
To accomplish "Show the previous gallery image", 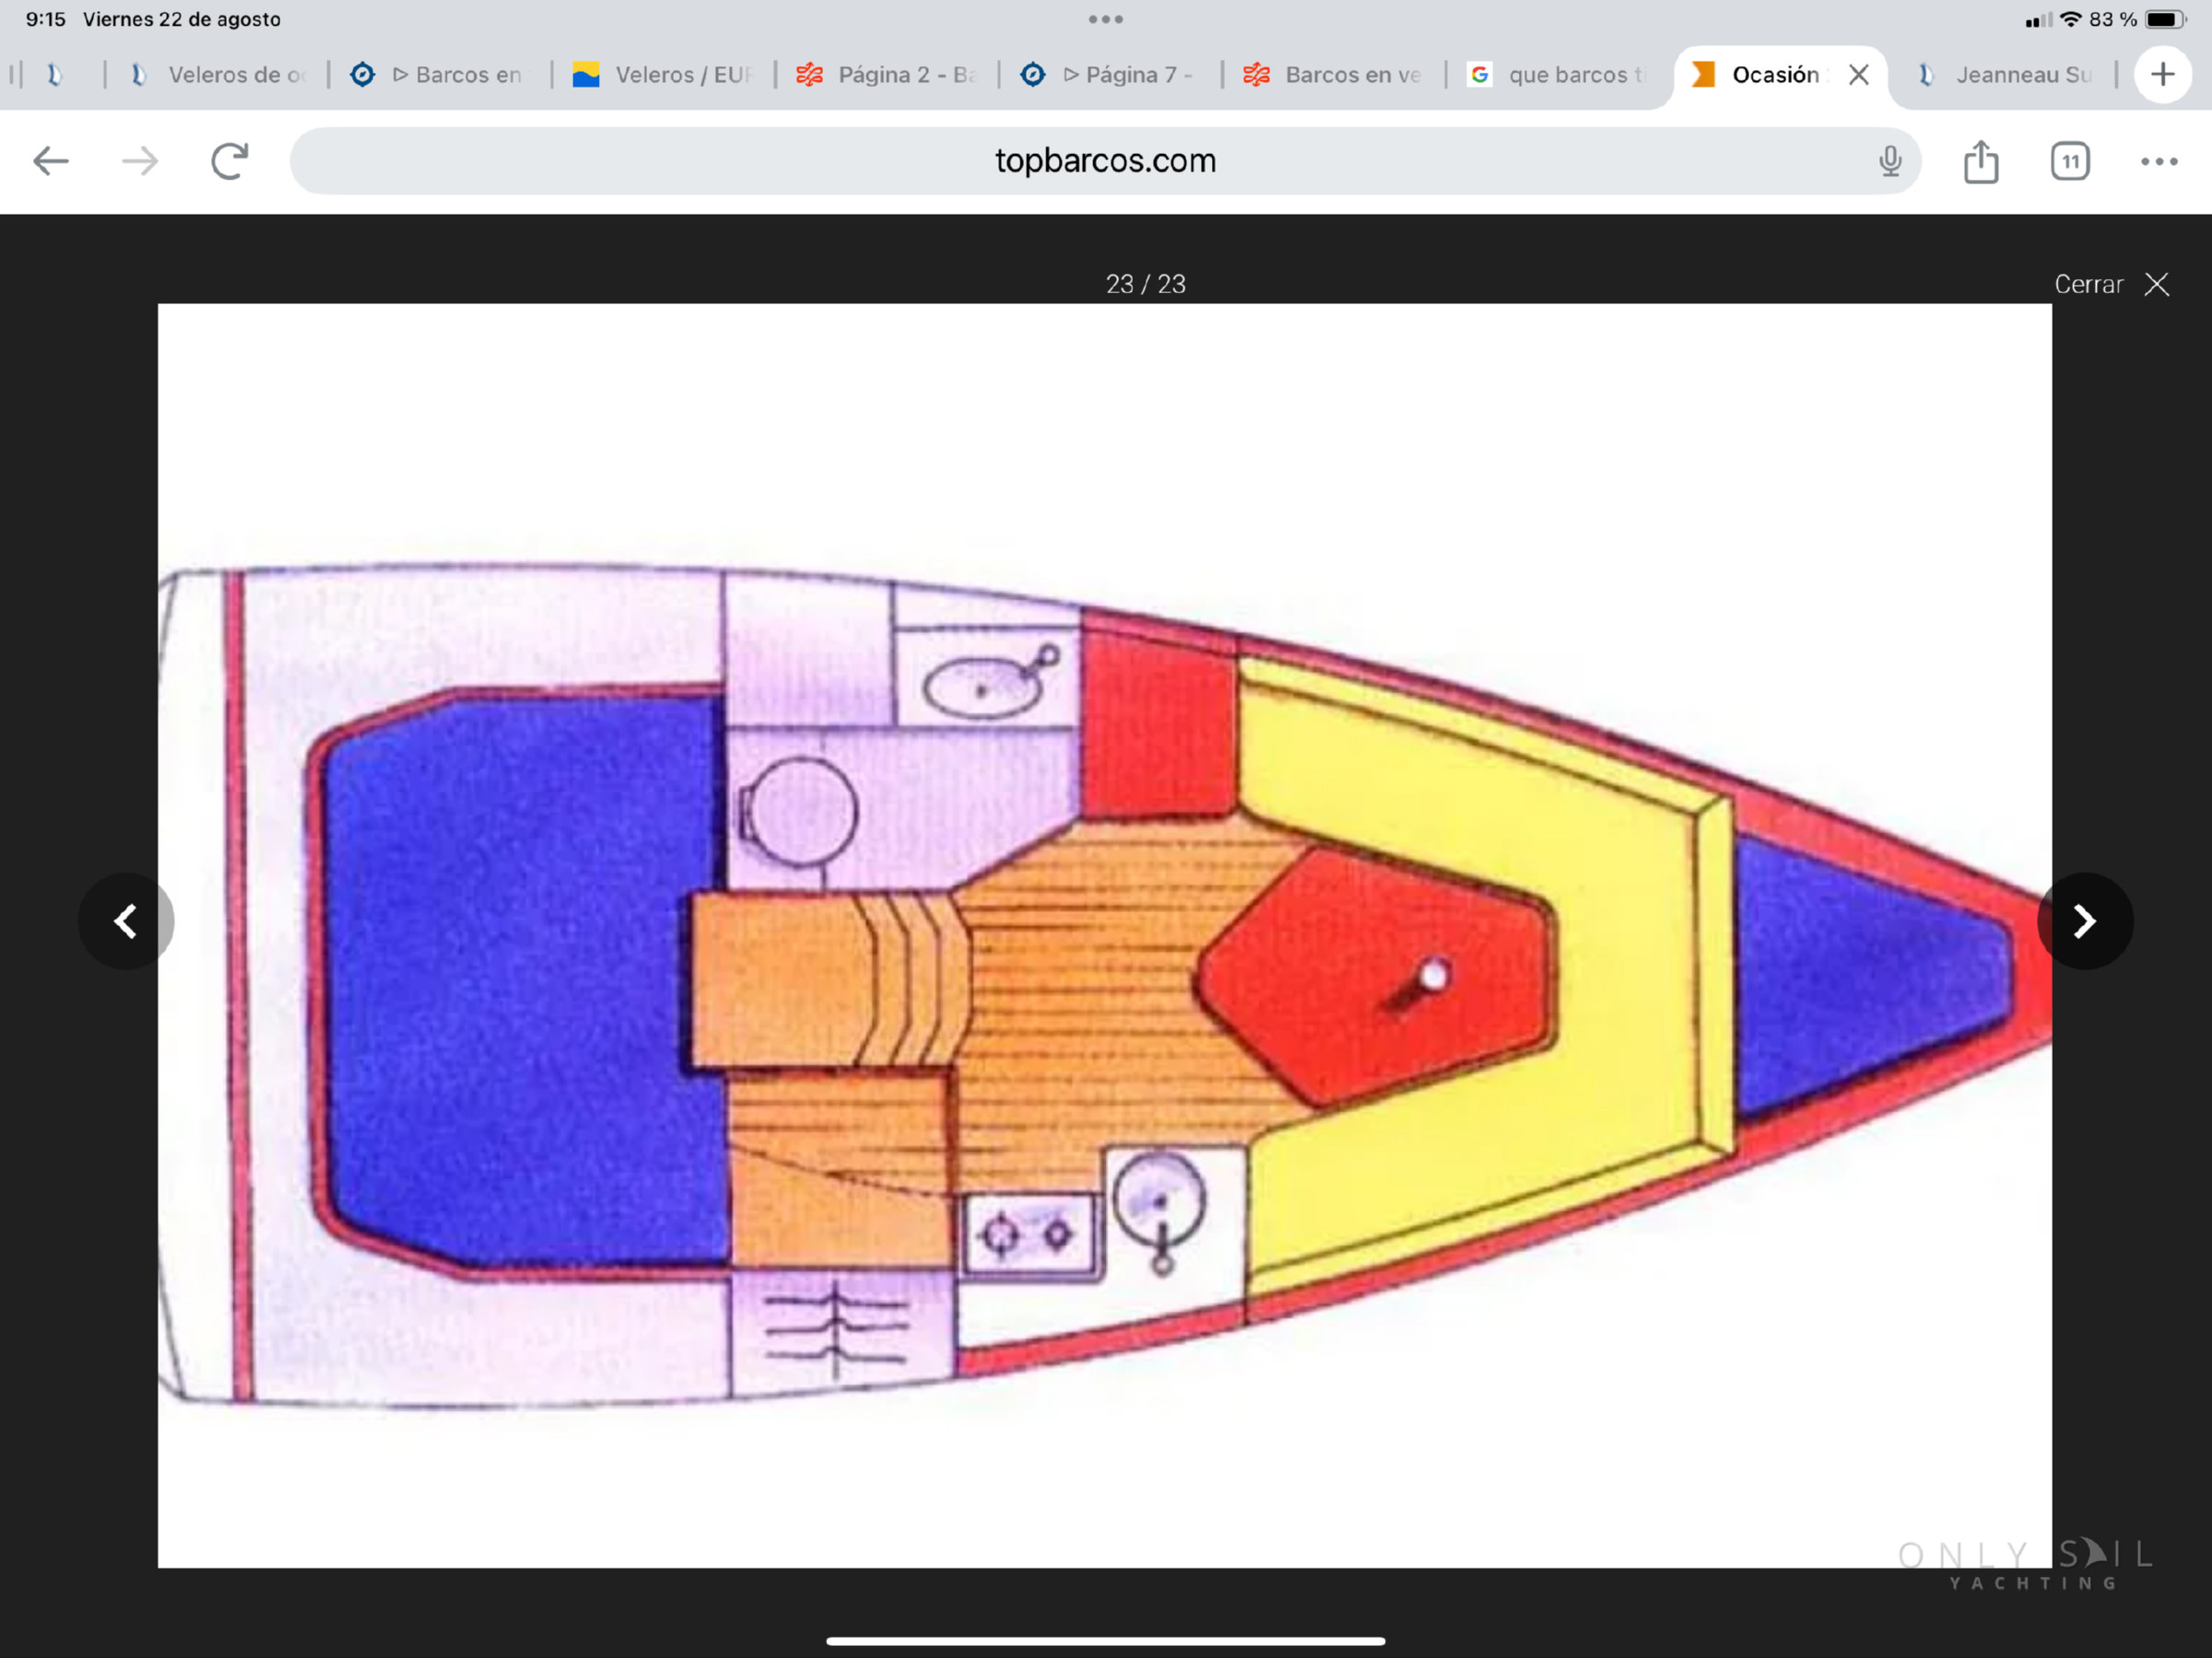I will (126, 921).
